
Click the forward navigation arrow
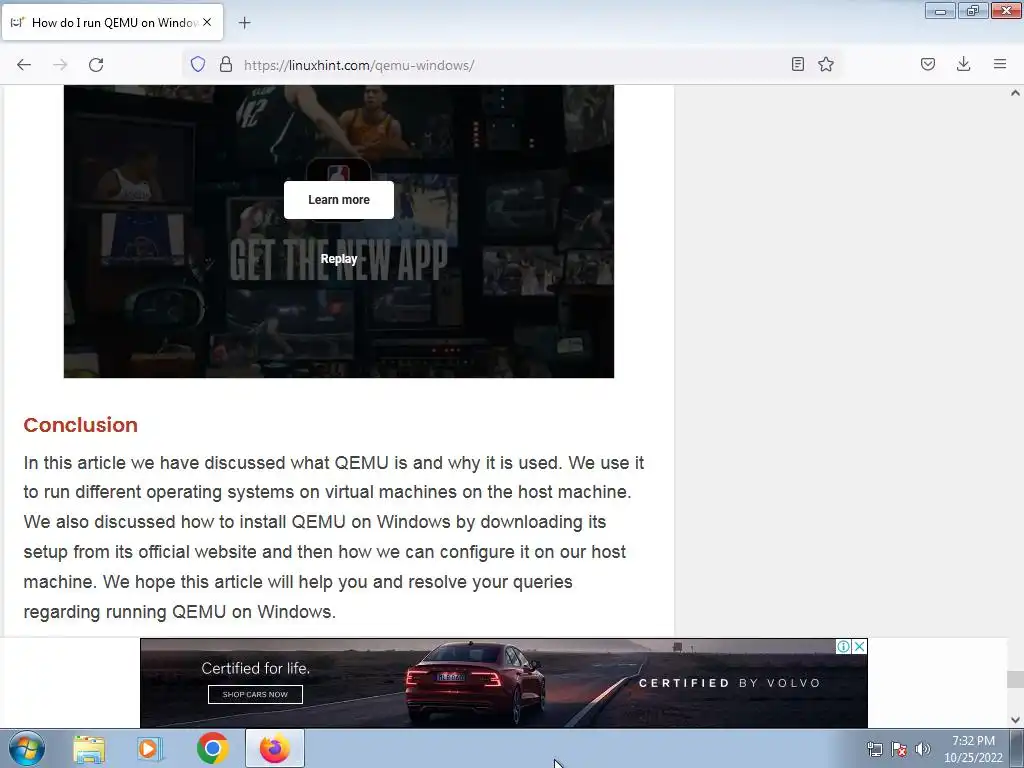click(60, 65)
